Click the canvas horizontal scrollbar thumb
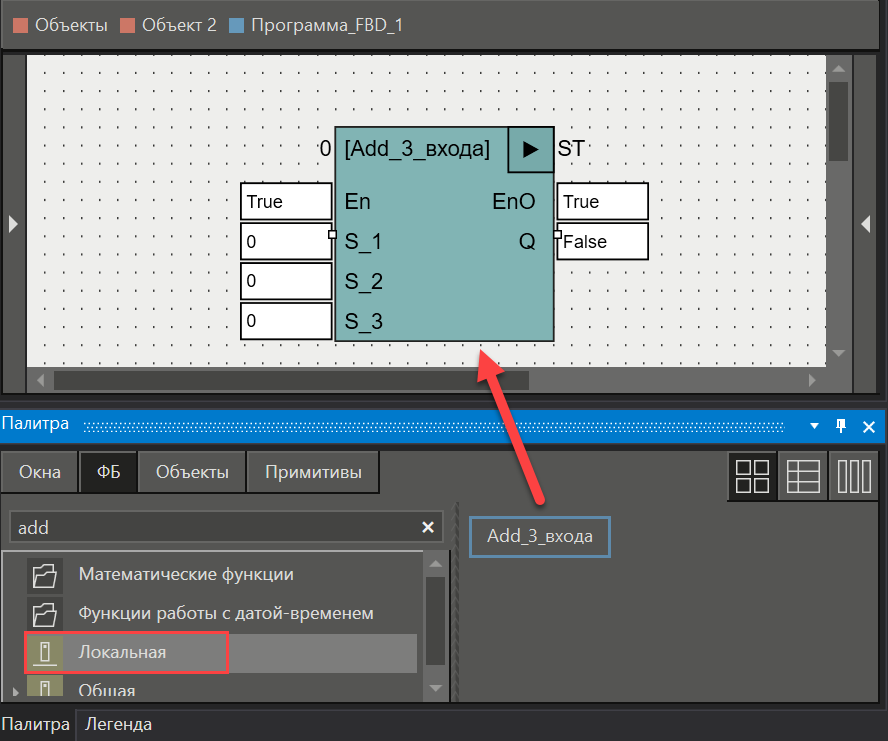 tap(290, 380)
